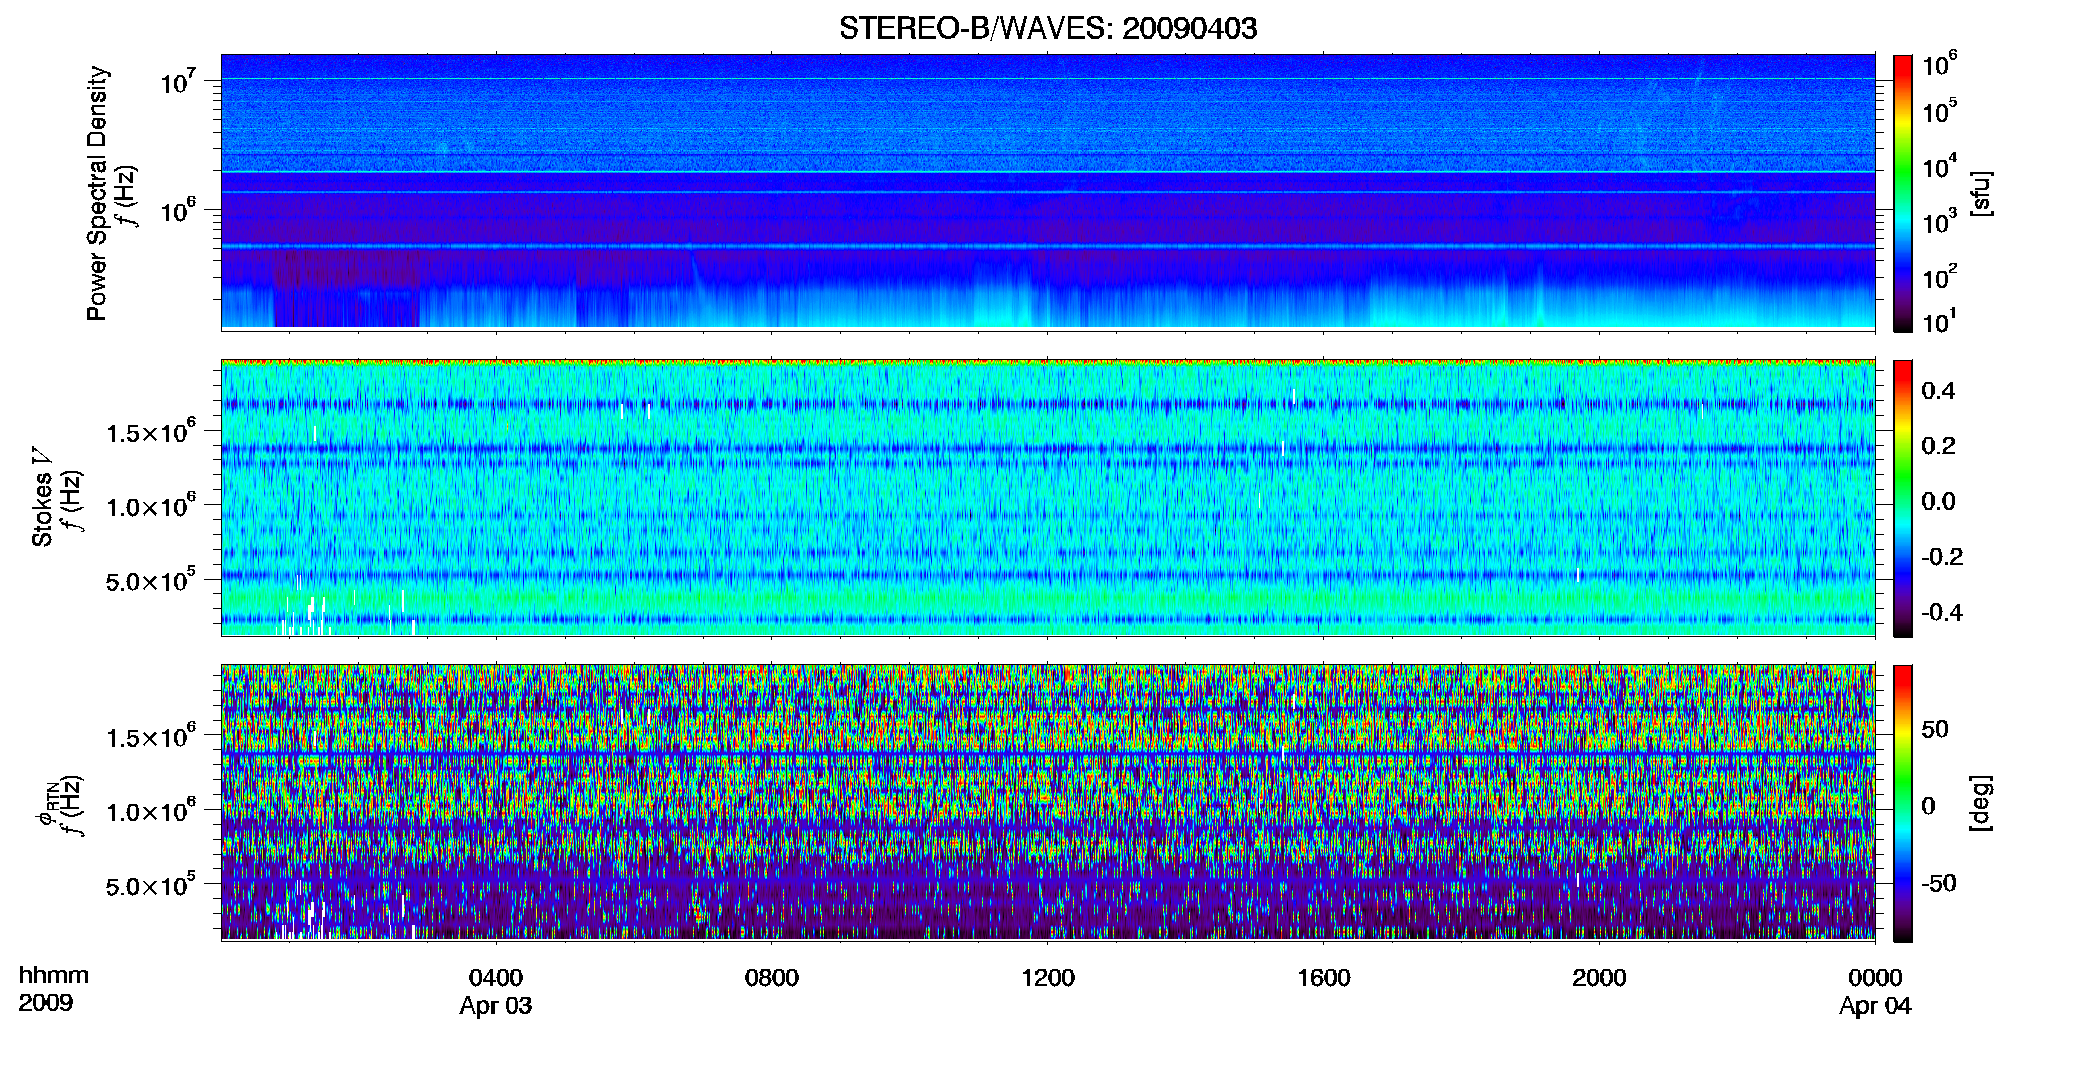
Task: Click the 1.5×10^6 tick on Stokes panel
Action: 151,432
